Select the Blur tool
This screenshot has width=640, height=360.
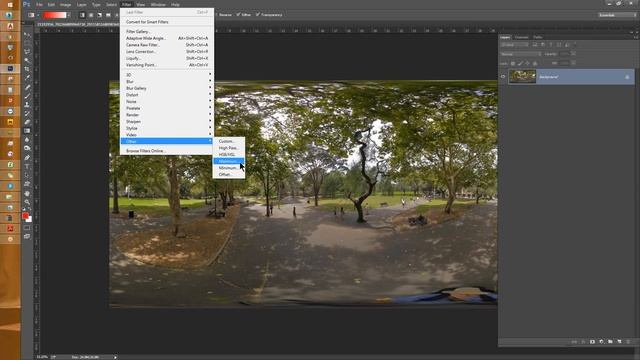(27, 140)
